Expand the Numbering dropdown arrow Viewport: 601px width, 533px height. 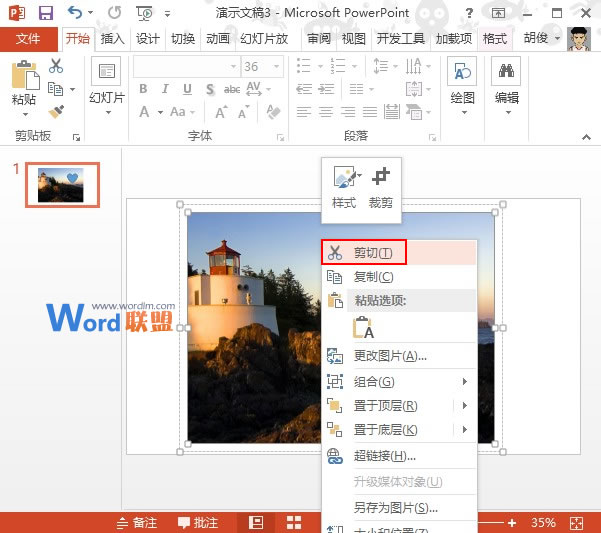(355, 66)
